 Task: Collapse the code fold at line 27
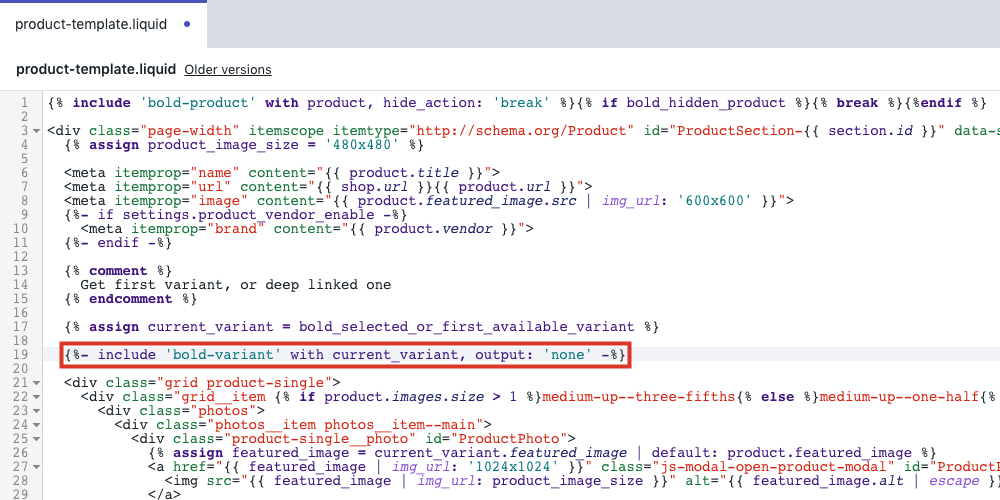click(x=36, y=467)
